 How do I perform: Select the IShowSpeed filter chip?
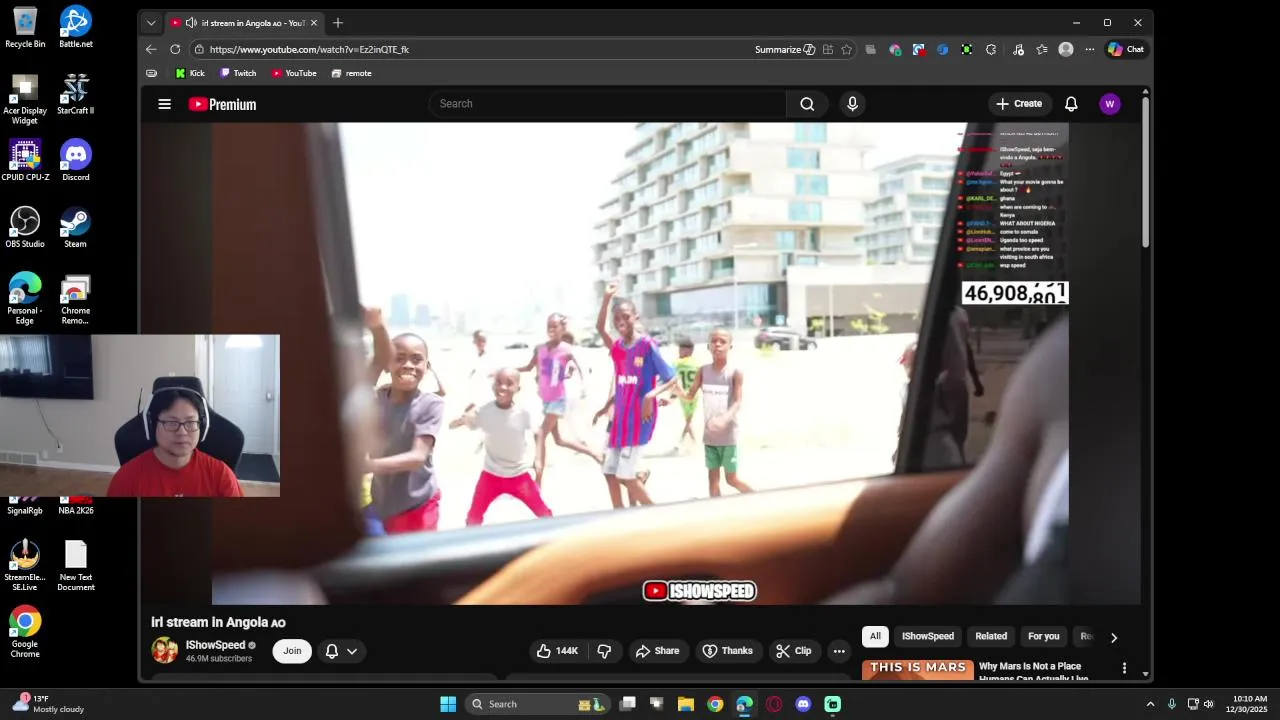928,636
